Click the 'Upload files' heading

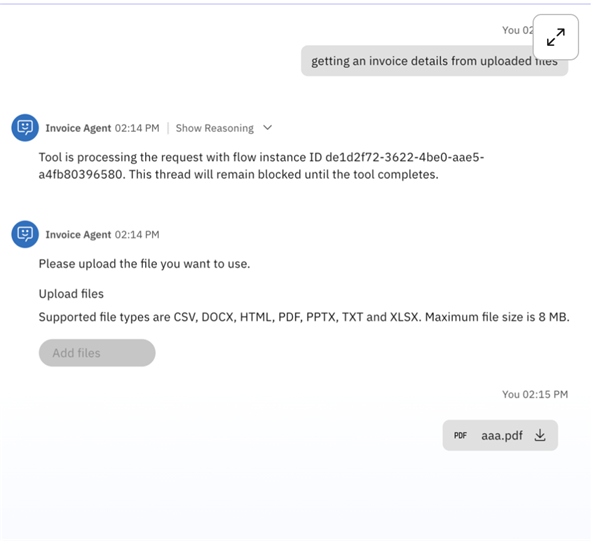(71, 294)
